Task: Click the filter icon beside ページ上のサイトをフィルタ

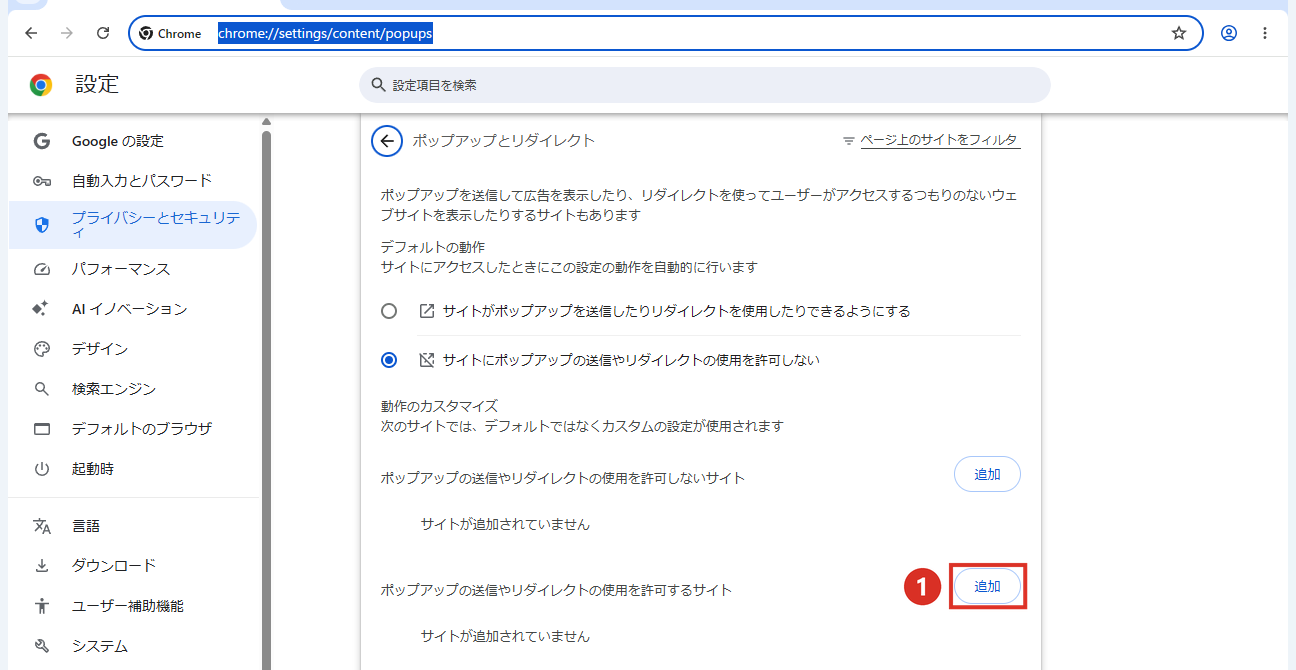Action: 849,141
